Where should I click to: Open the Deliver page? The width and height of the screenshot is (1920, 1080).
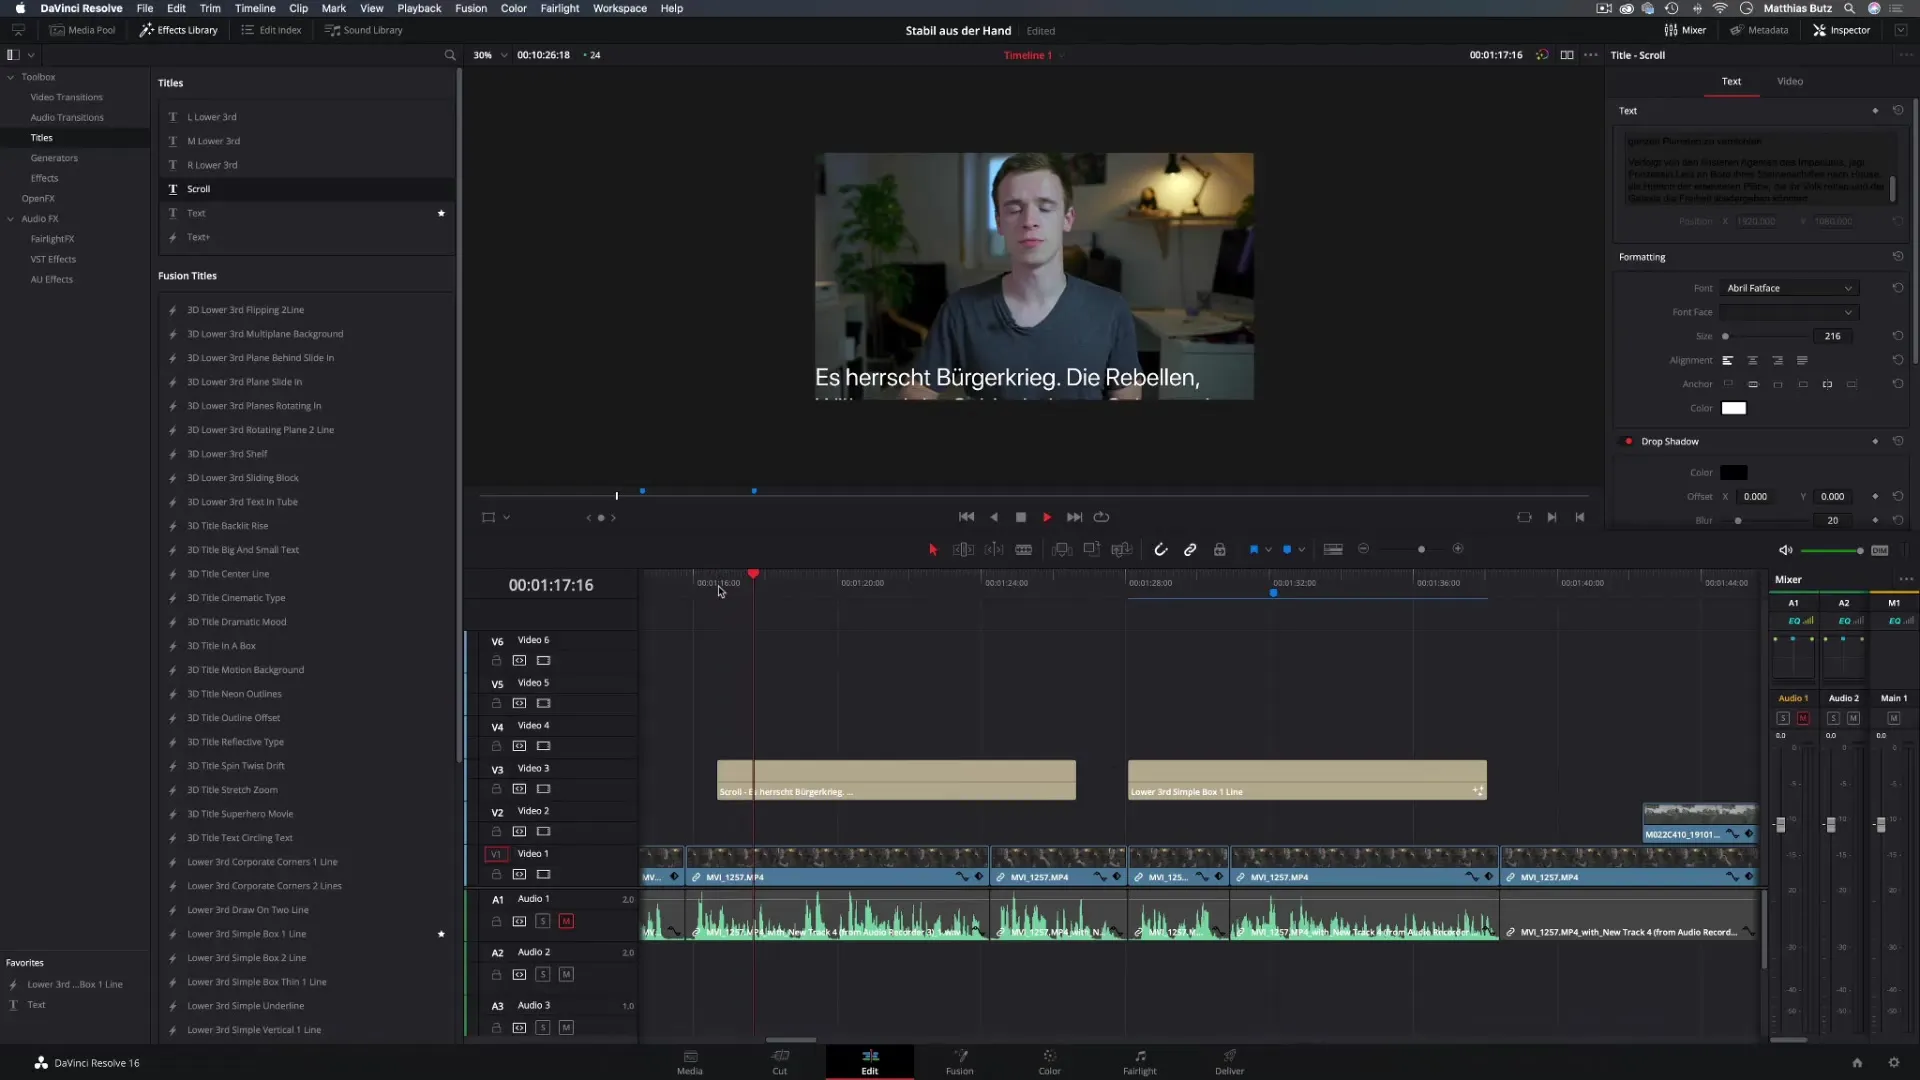pyautogui.click(x=1229, y=1062)
